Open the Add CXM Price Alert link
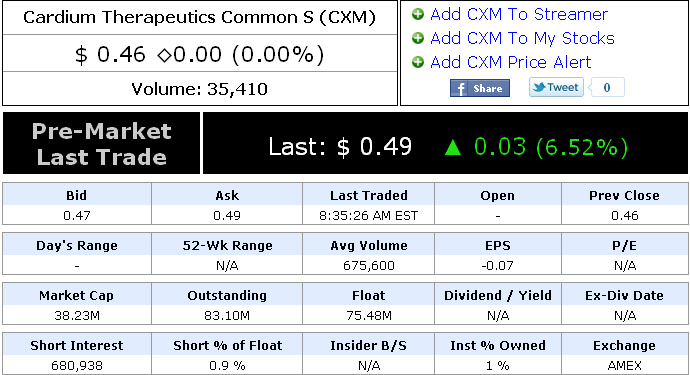Image resolution: width=690 pixels, height=375 pixels. [511, 62]
